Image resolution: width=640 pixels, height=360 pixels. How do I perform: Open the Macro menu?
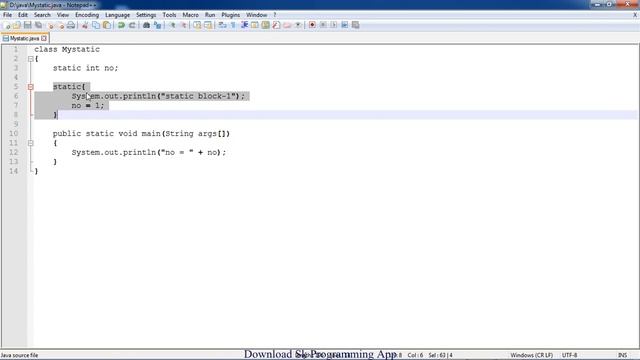pos(190,15)
